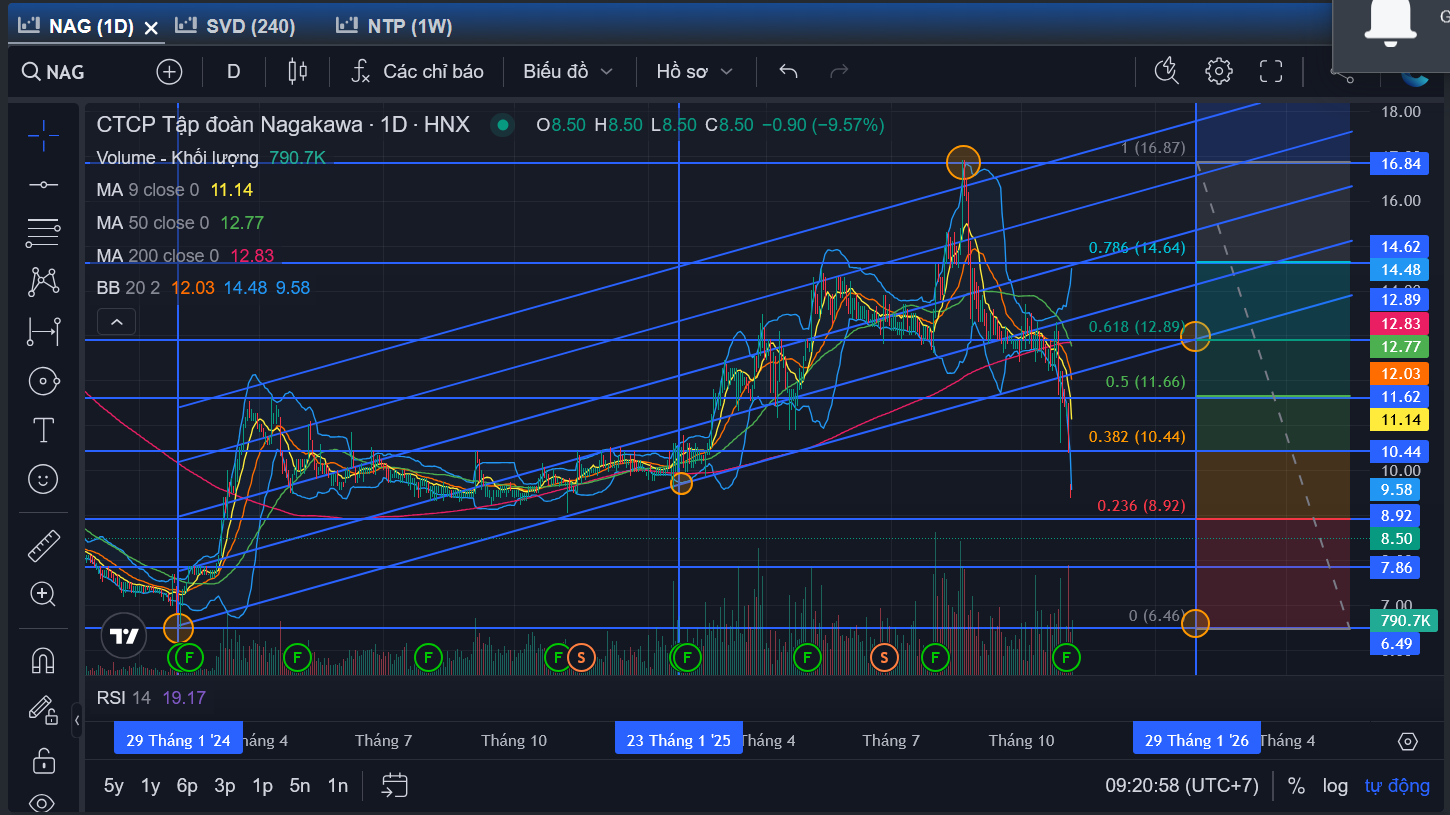Open the D time interval selector

[x=234, y=71]
